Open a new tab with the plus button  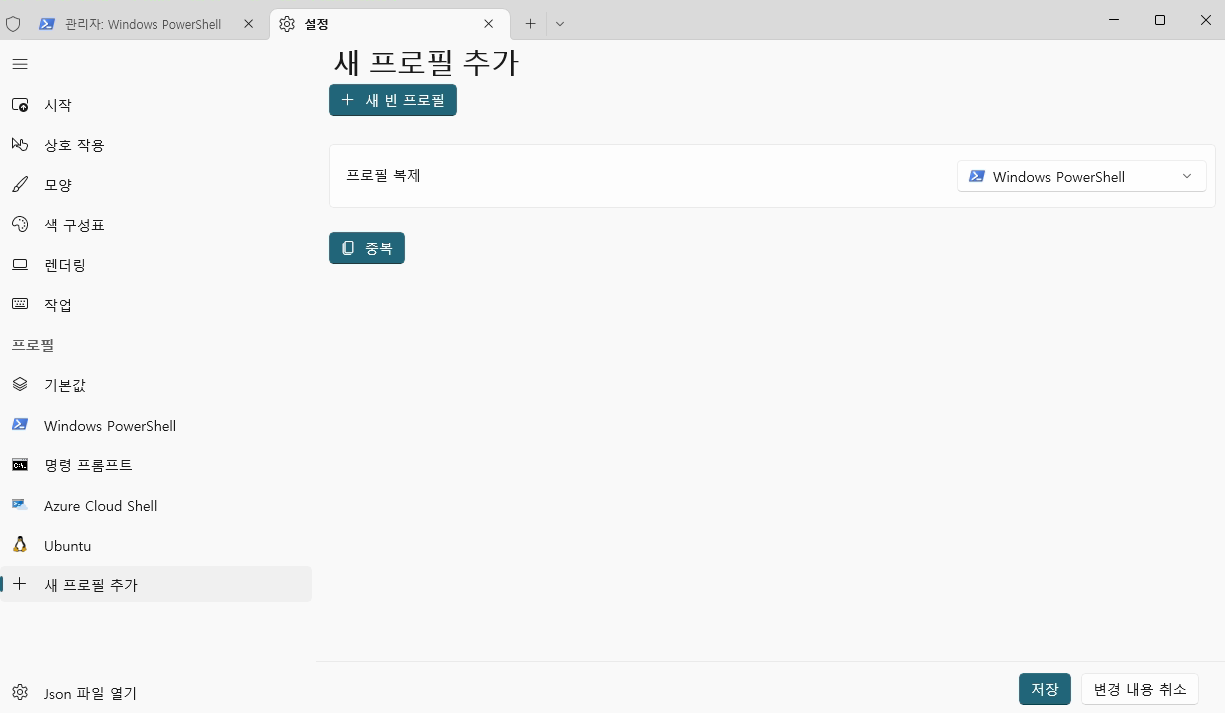(x=530, y=24)
